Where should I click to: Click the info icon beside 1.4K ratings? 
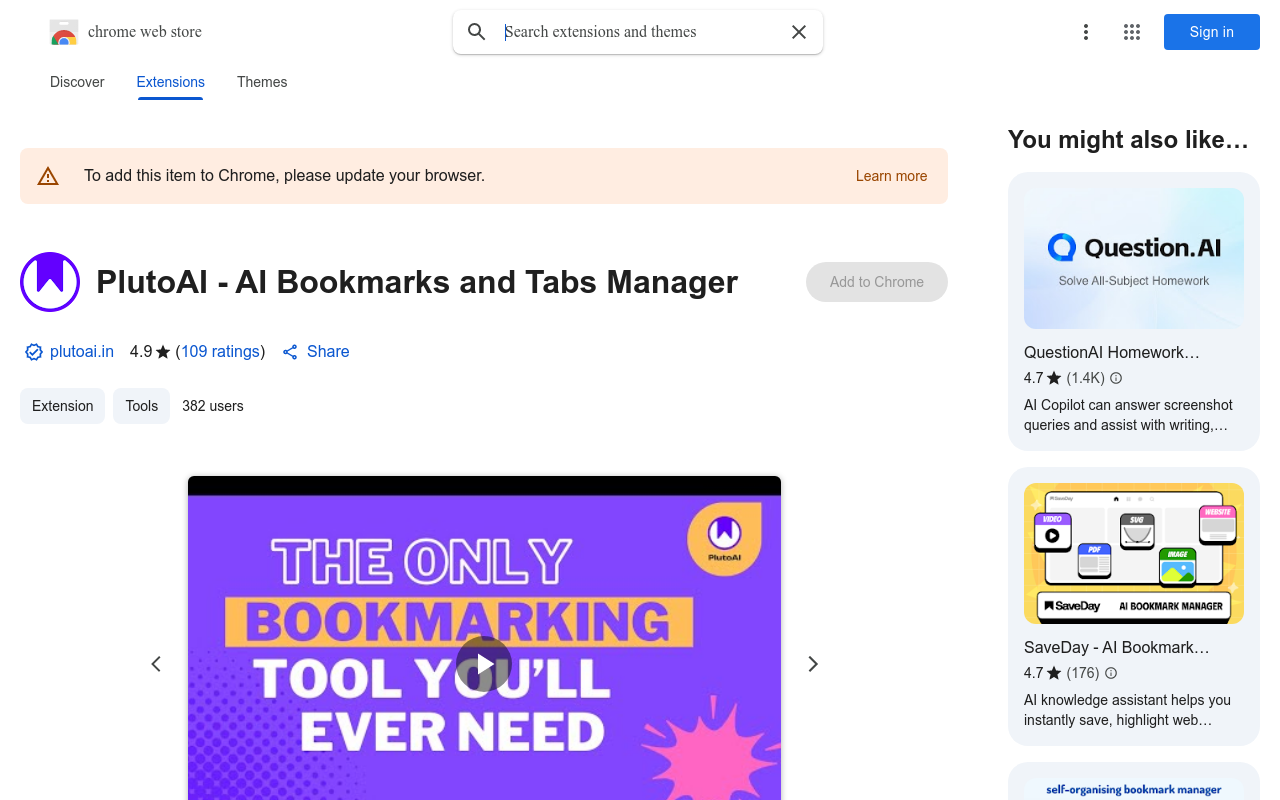click(1116, 378)
